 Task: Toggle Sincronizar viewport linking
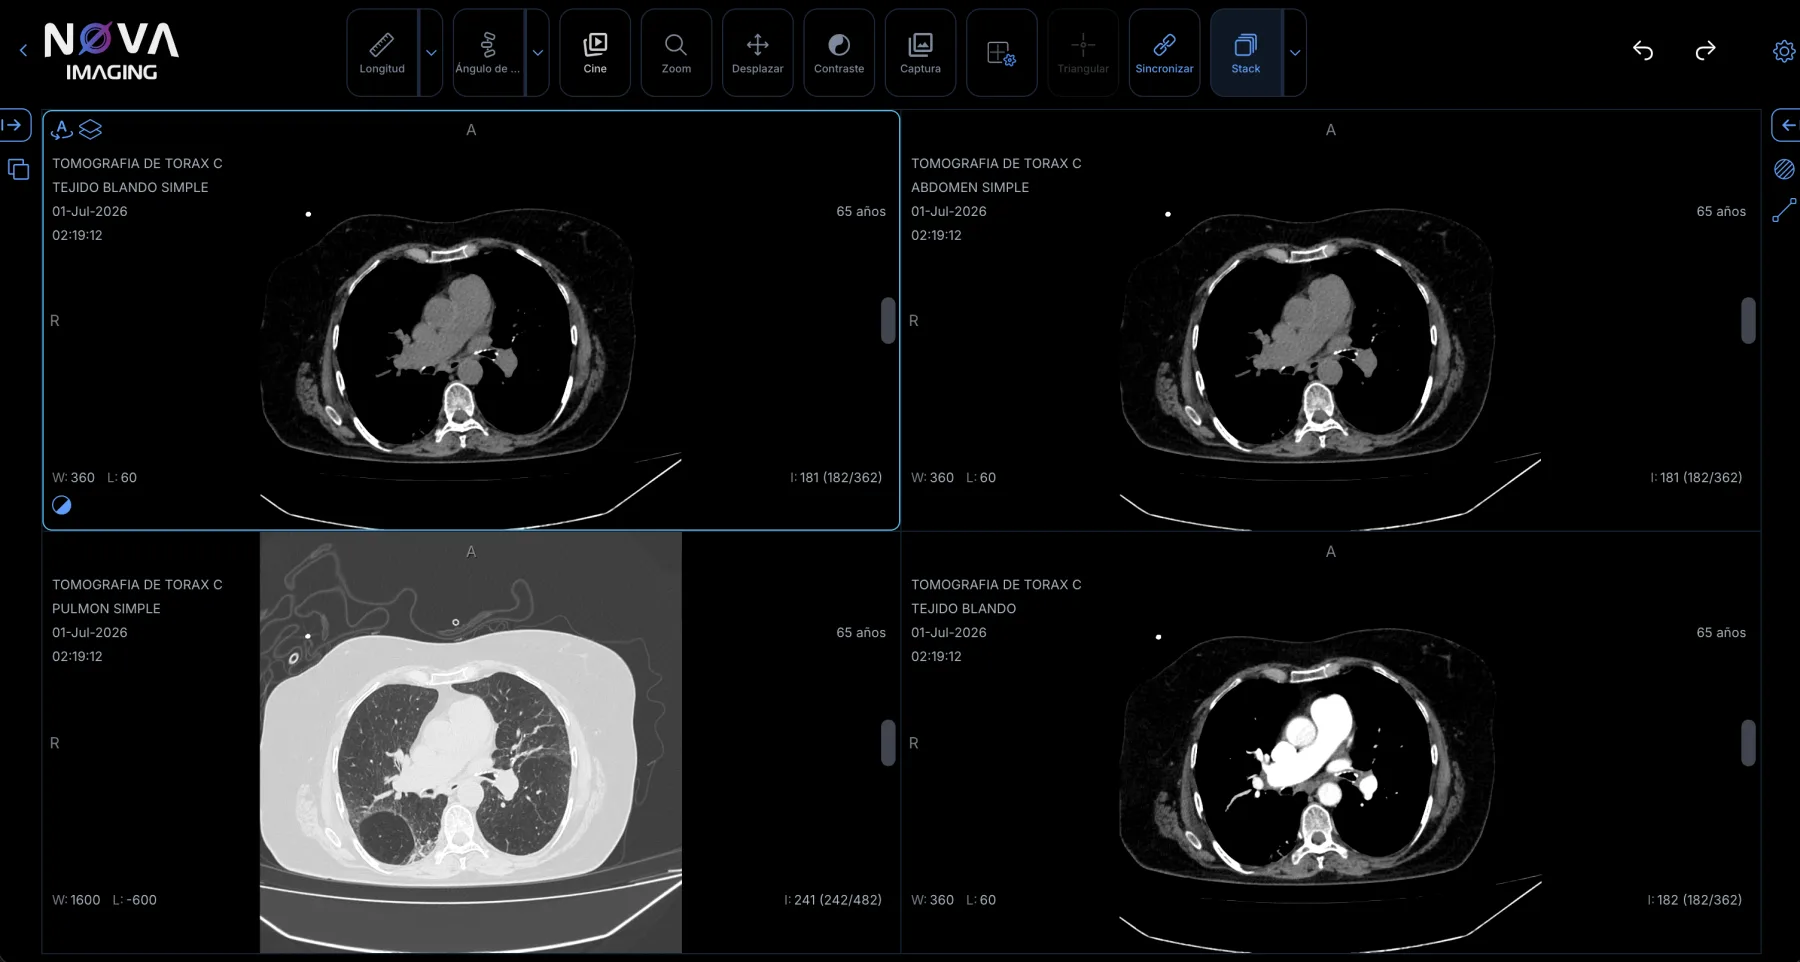point(1164,53)
